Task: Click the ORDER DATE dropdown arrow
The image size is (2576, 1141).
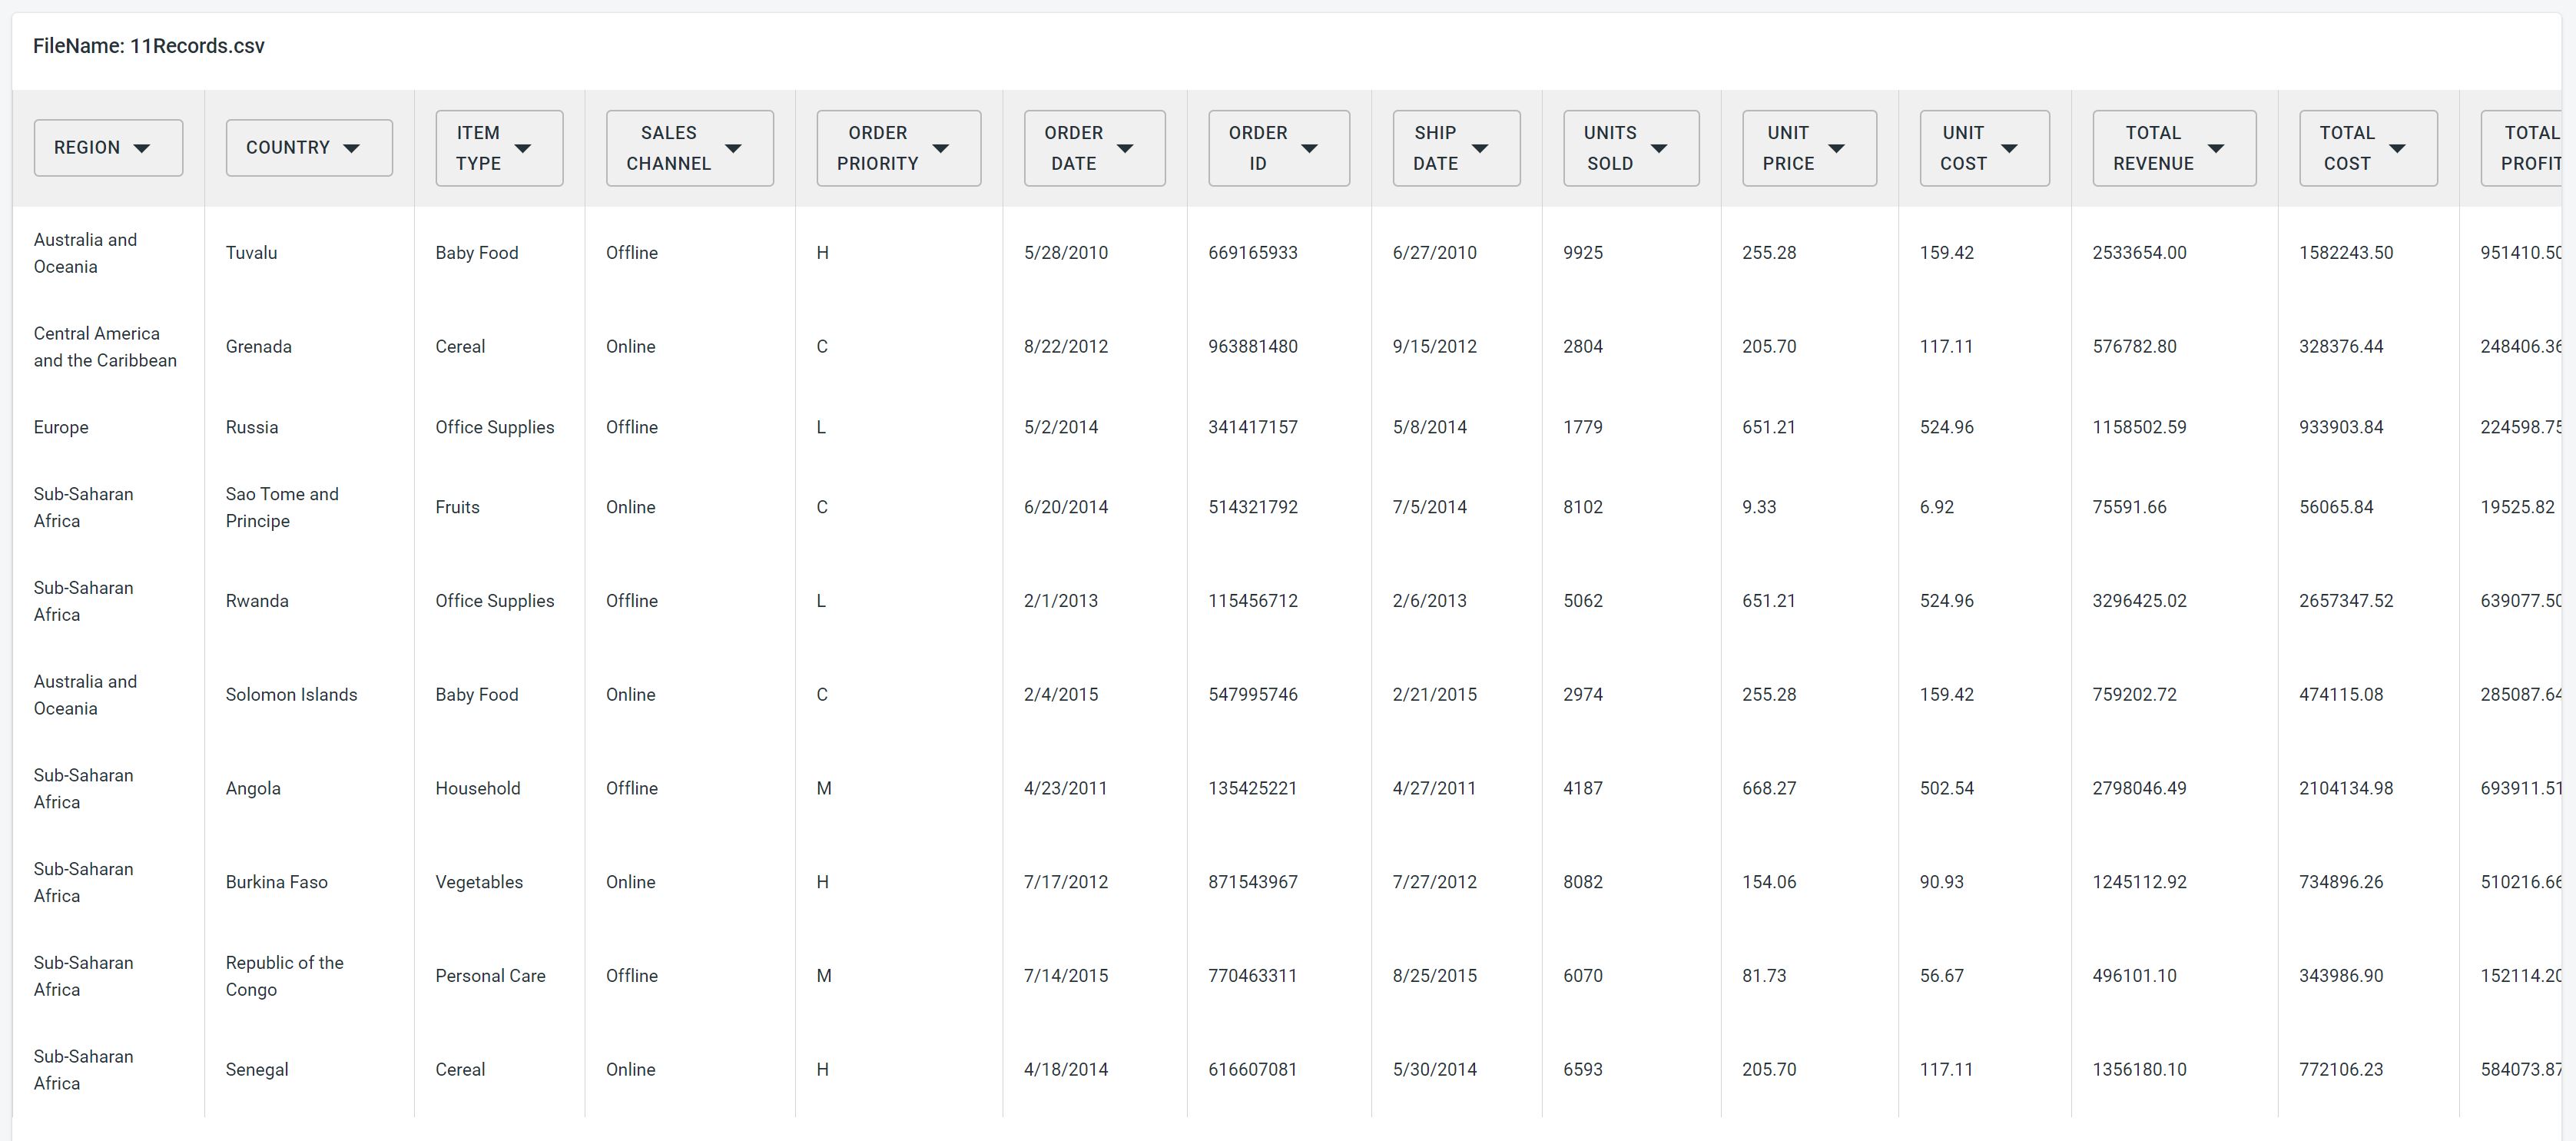Action: [x=1125, y=149]
